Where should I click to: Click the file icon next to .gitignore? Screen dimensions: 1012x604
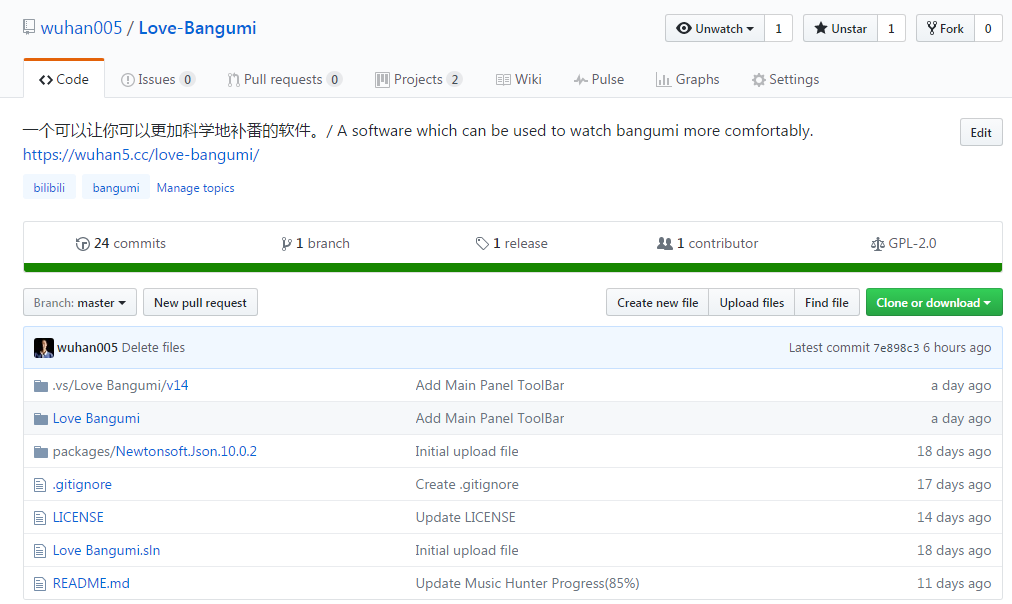[x=40, y=485]
